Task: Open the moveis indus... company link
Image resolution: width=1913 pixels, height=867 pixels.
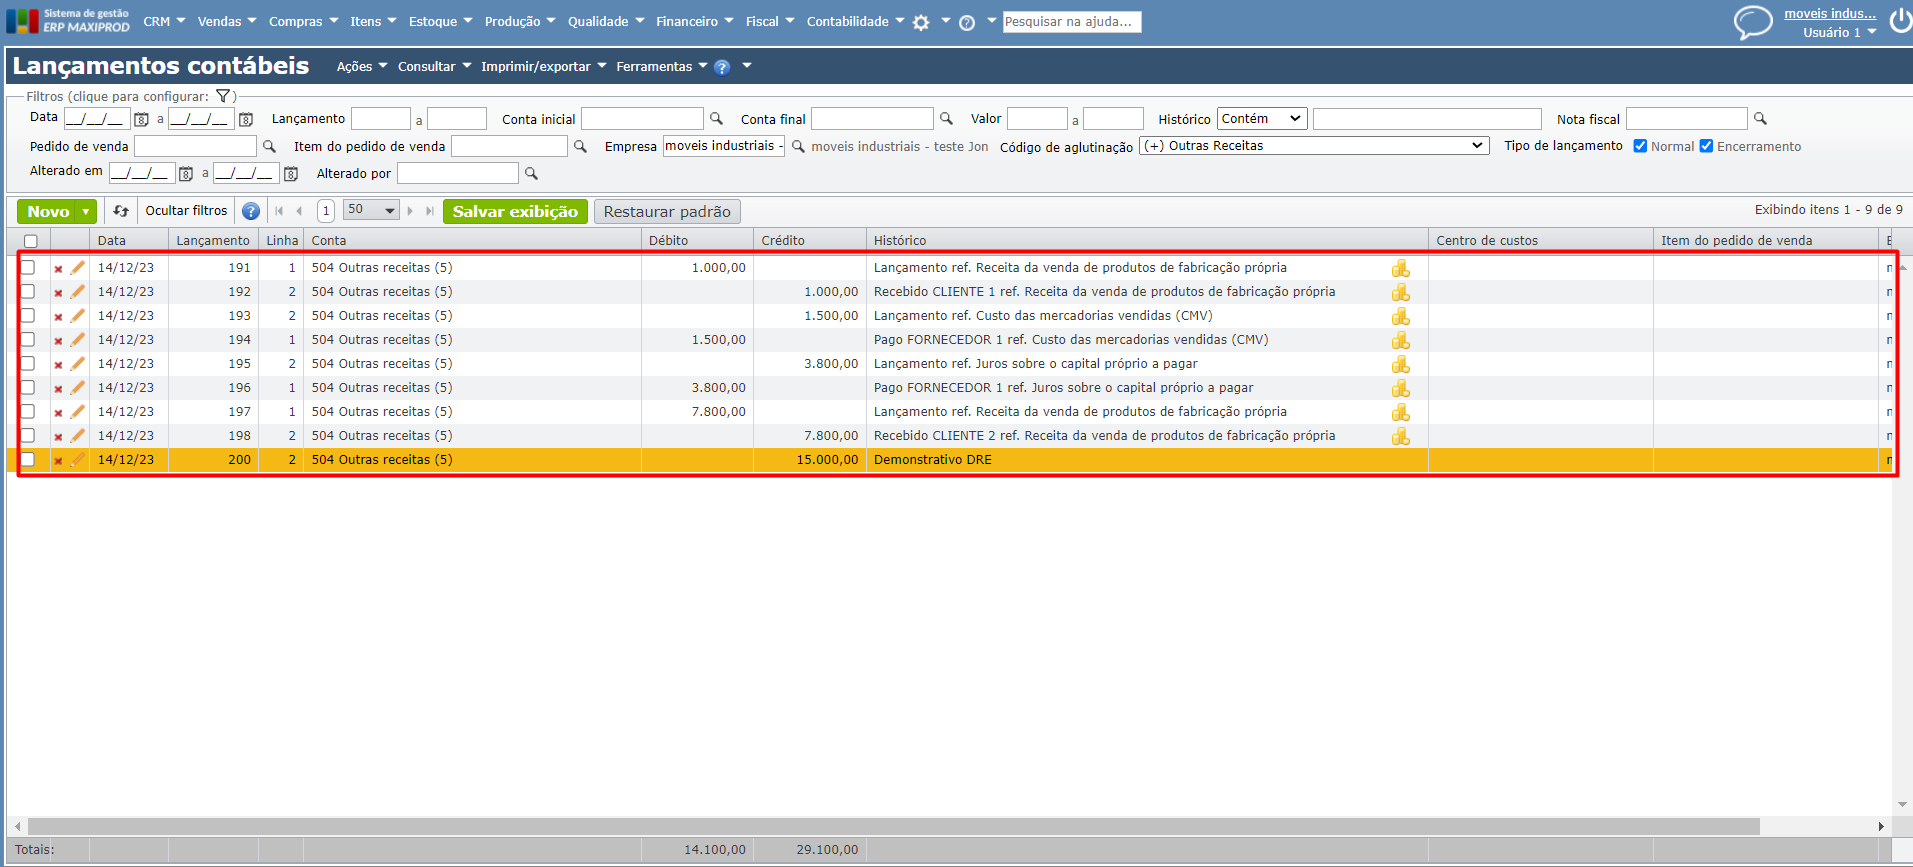Action: coord(1830,14)
